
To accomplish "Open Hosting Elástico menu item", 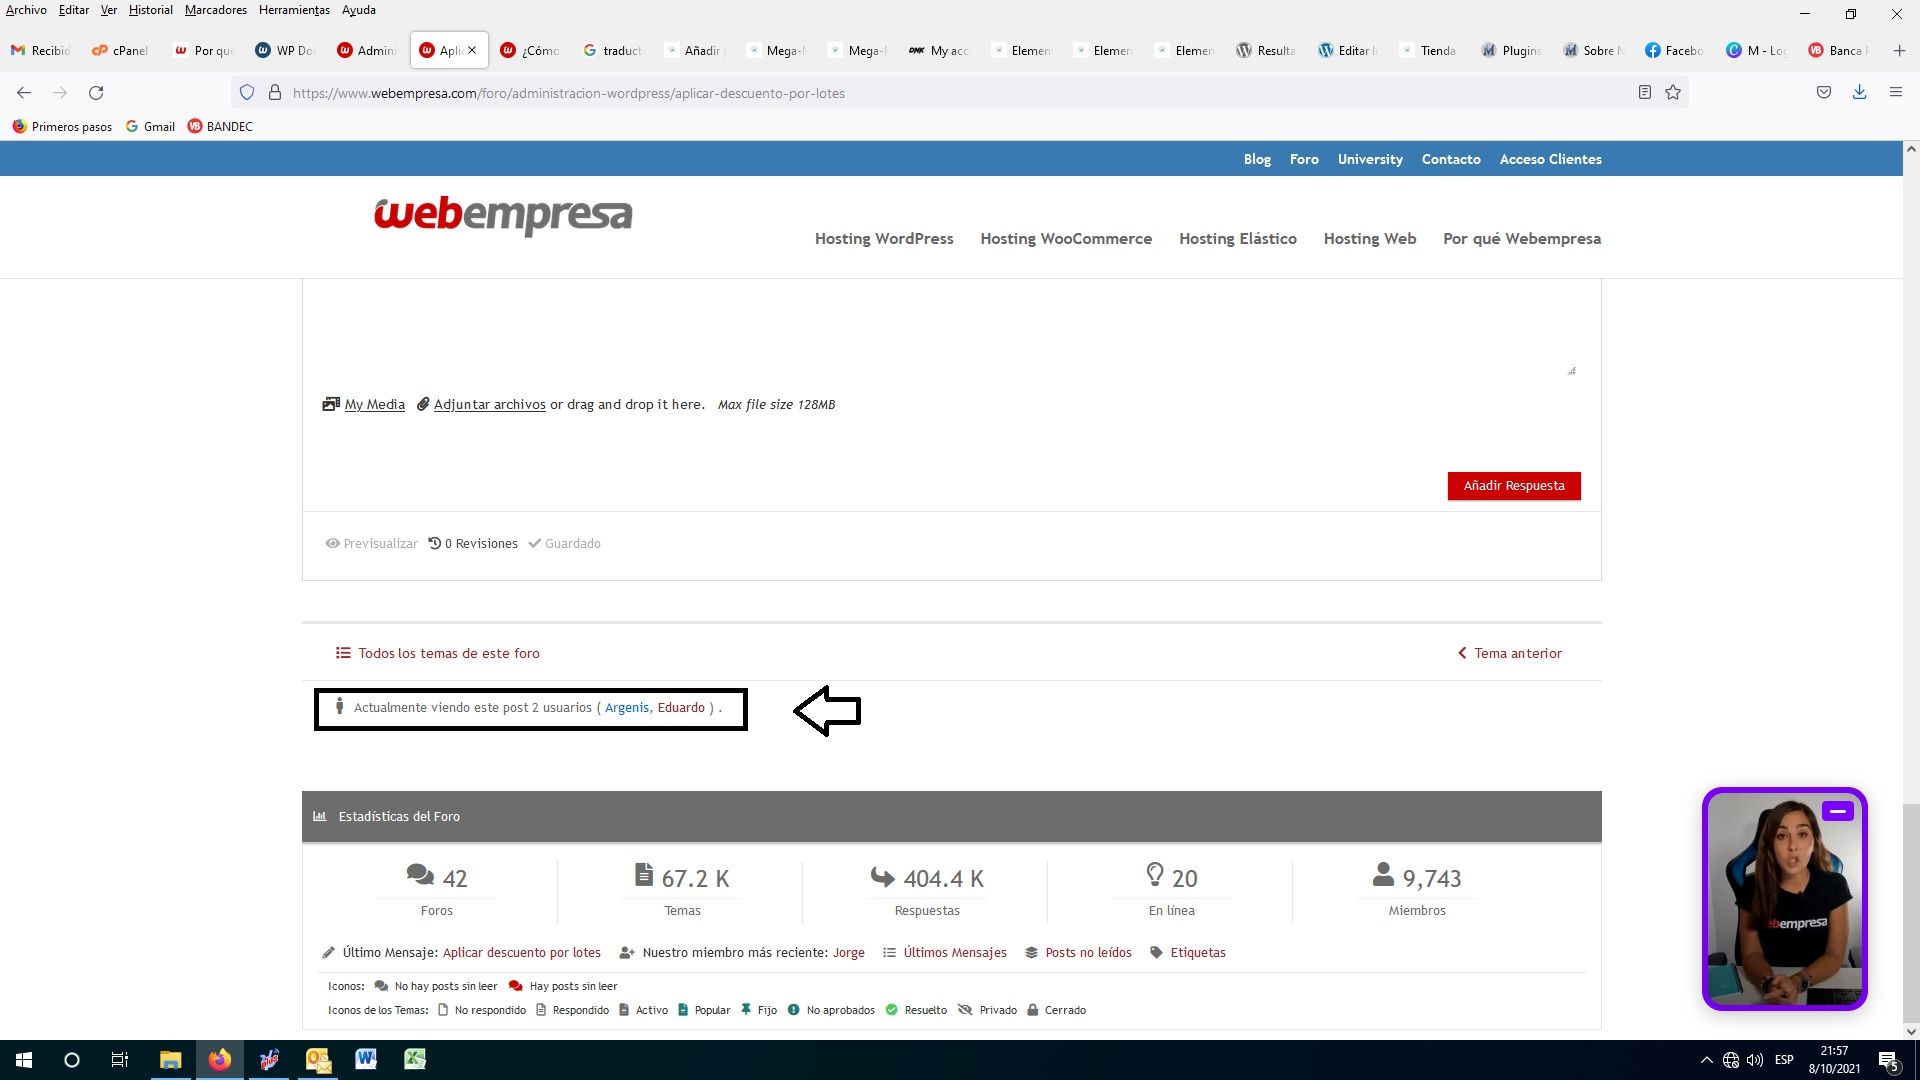I will point(1238,238).
